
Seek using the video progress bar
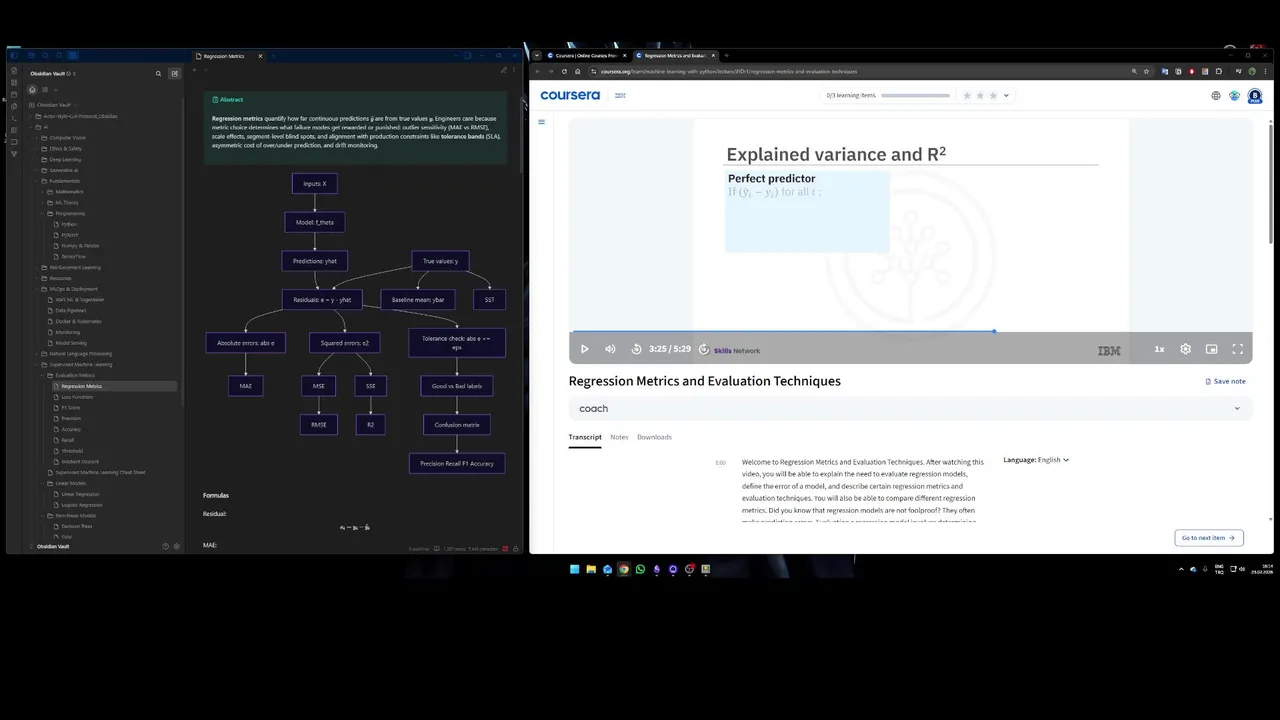[910, 331]
